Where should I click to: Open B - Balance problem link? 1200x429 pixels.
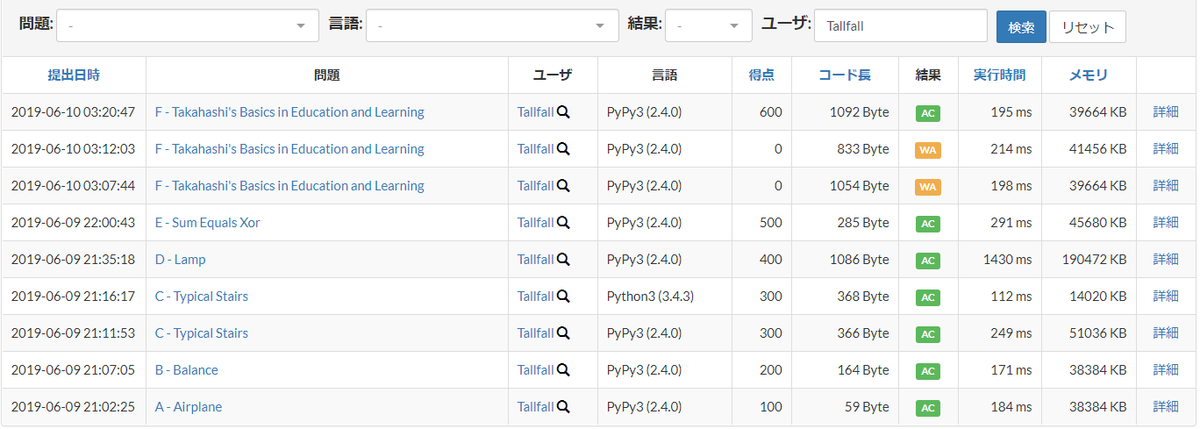(x=186, y=371)
